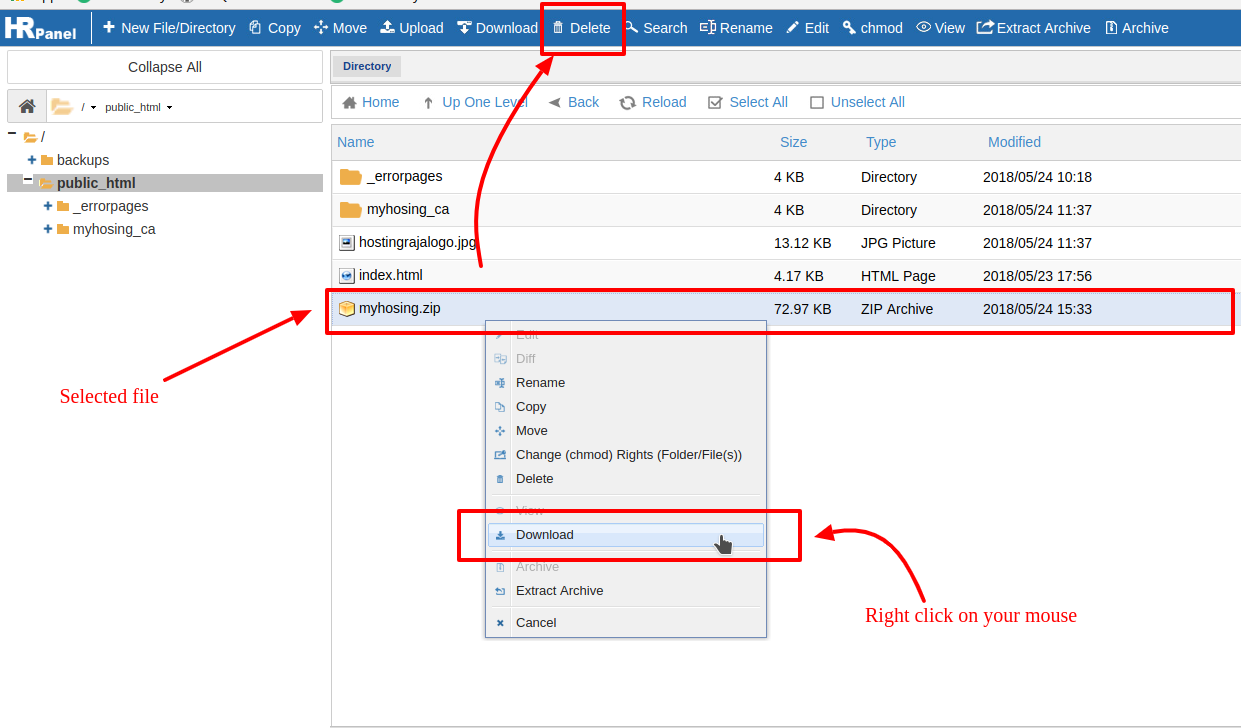The image size is (1241, 728).
Task: Collapse the public_html tree node
Action: tap(28, 181)
